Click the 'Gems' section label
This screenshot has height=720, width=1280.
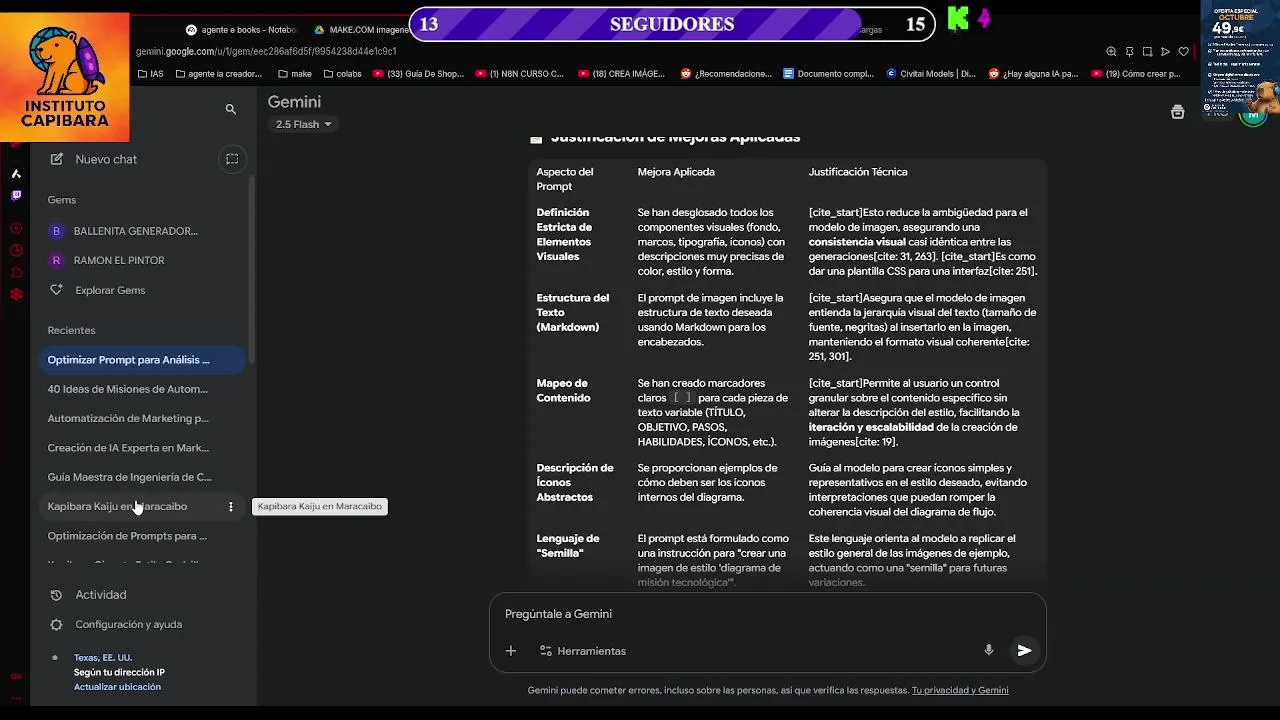[x=61, y=200]
